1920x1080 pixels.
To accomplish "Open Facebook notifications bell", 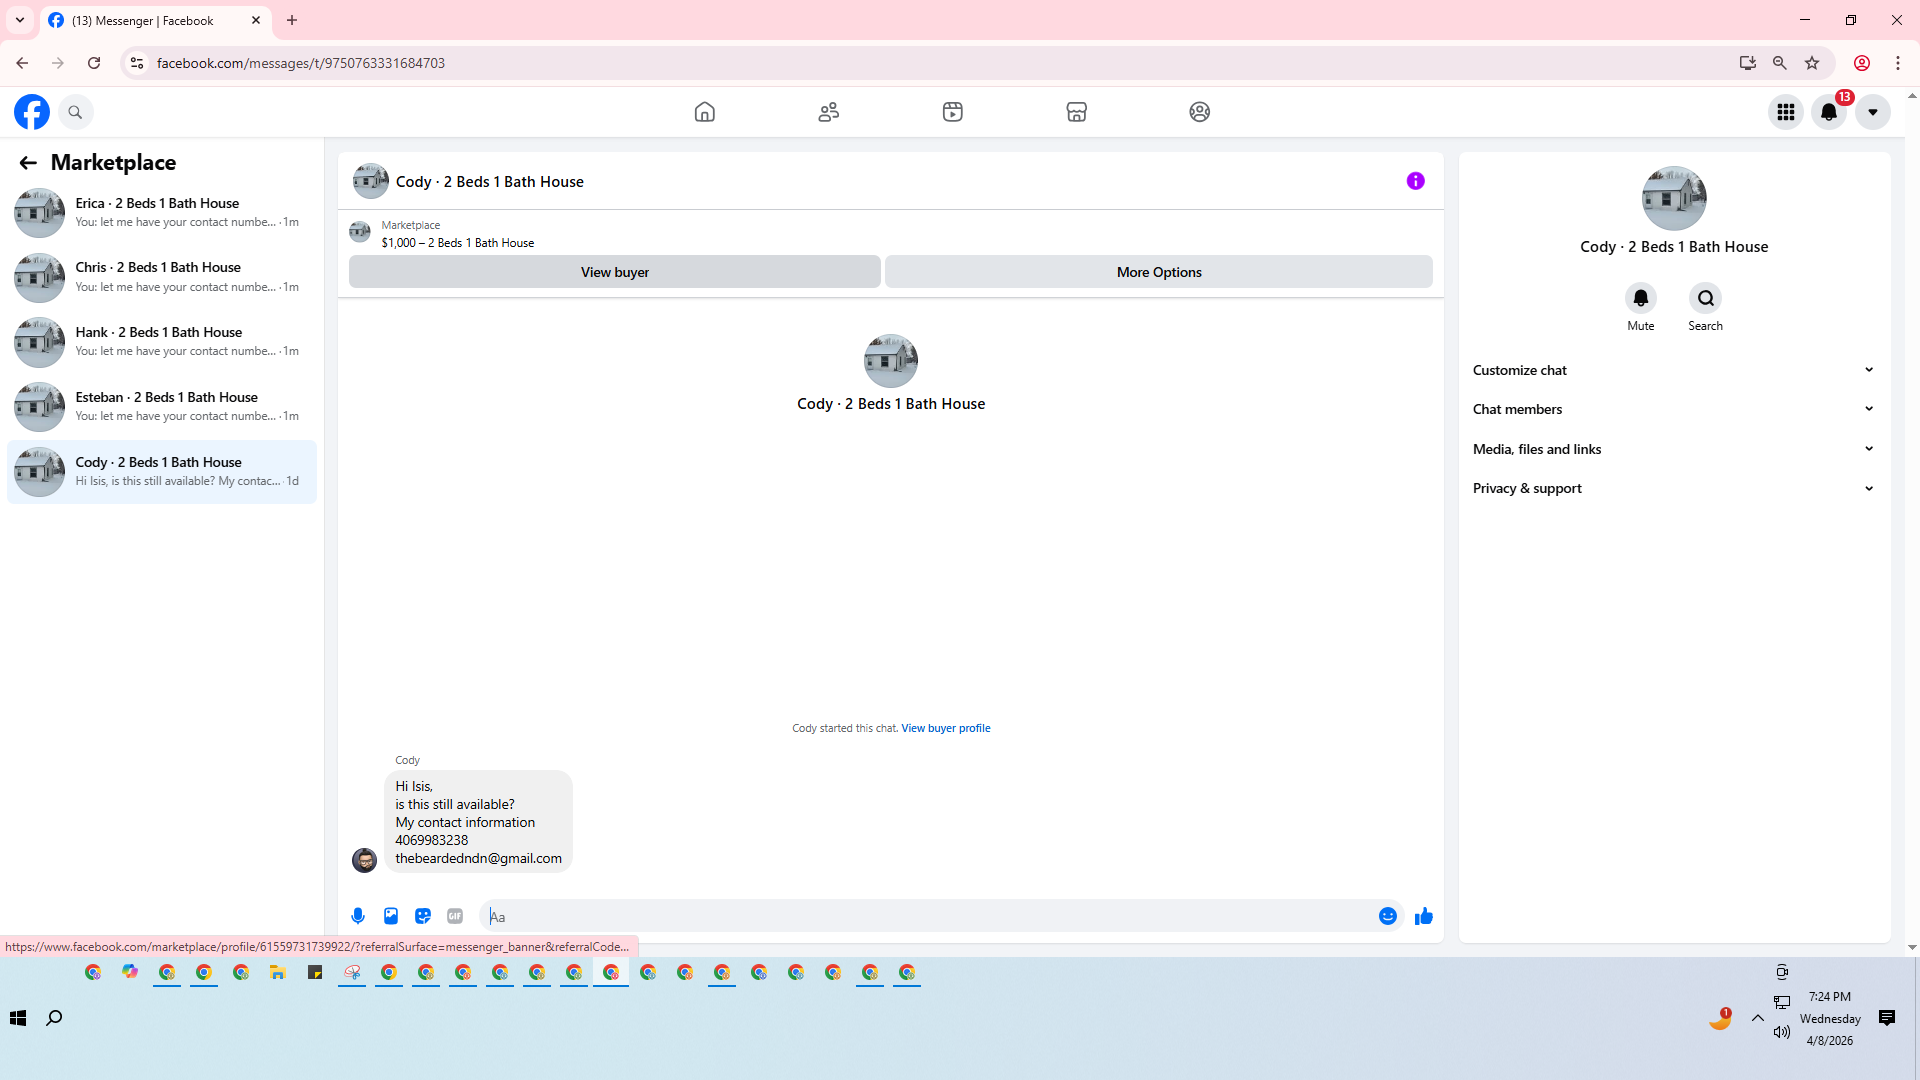I will (x=1829, y=112).
